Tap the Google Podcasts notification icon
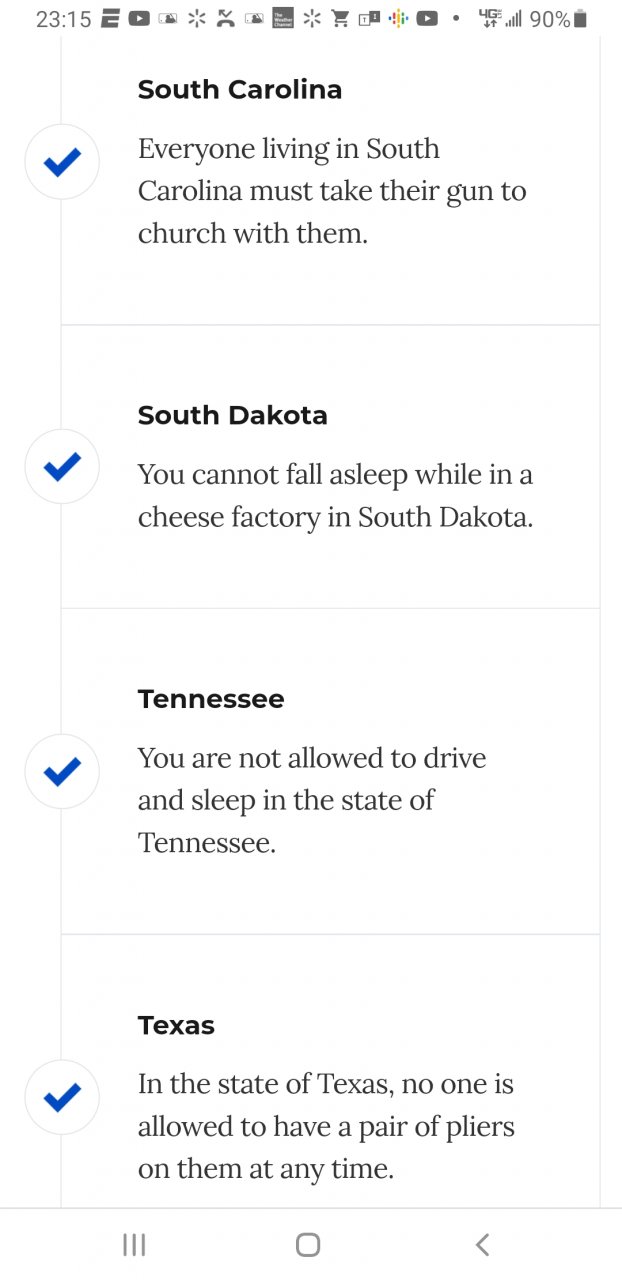This screenshot has height=1280, width=622. click(x=399, y=18)
